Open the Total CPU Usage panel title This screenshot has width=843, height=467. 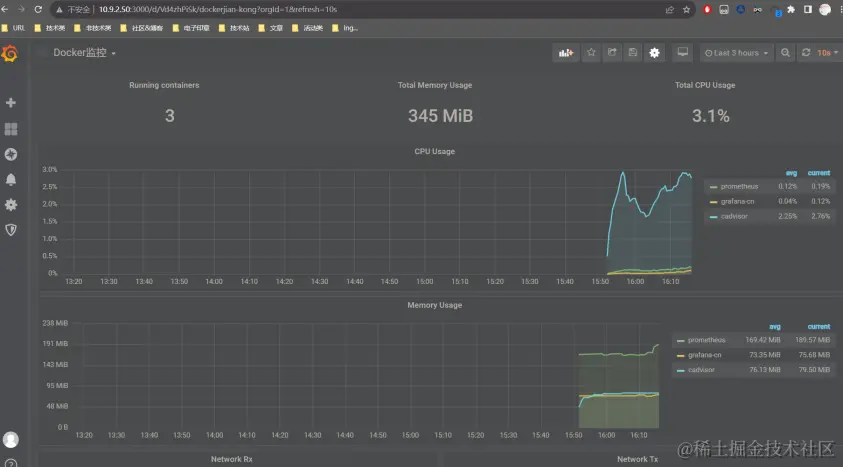705,85
